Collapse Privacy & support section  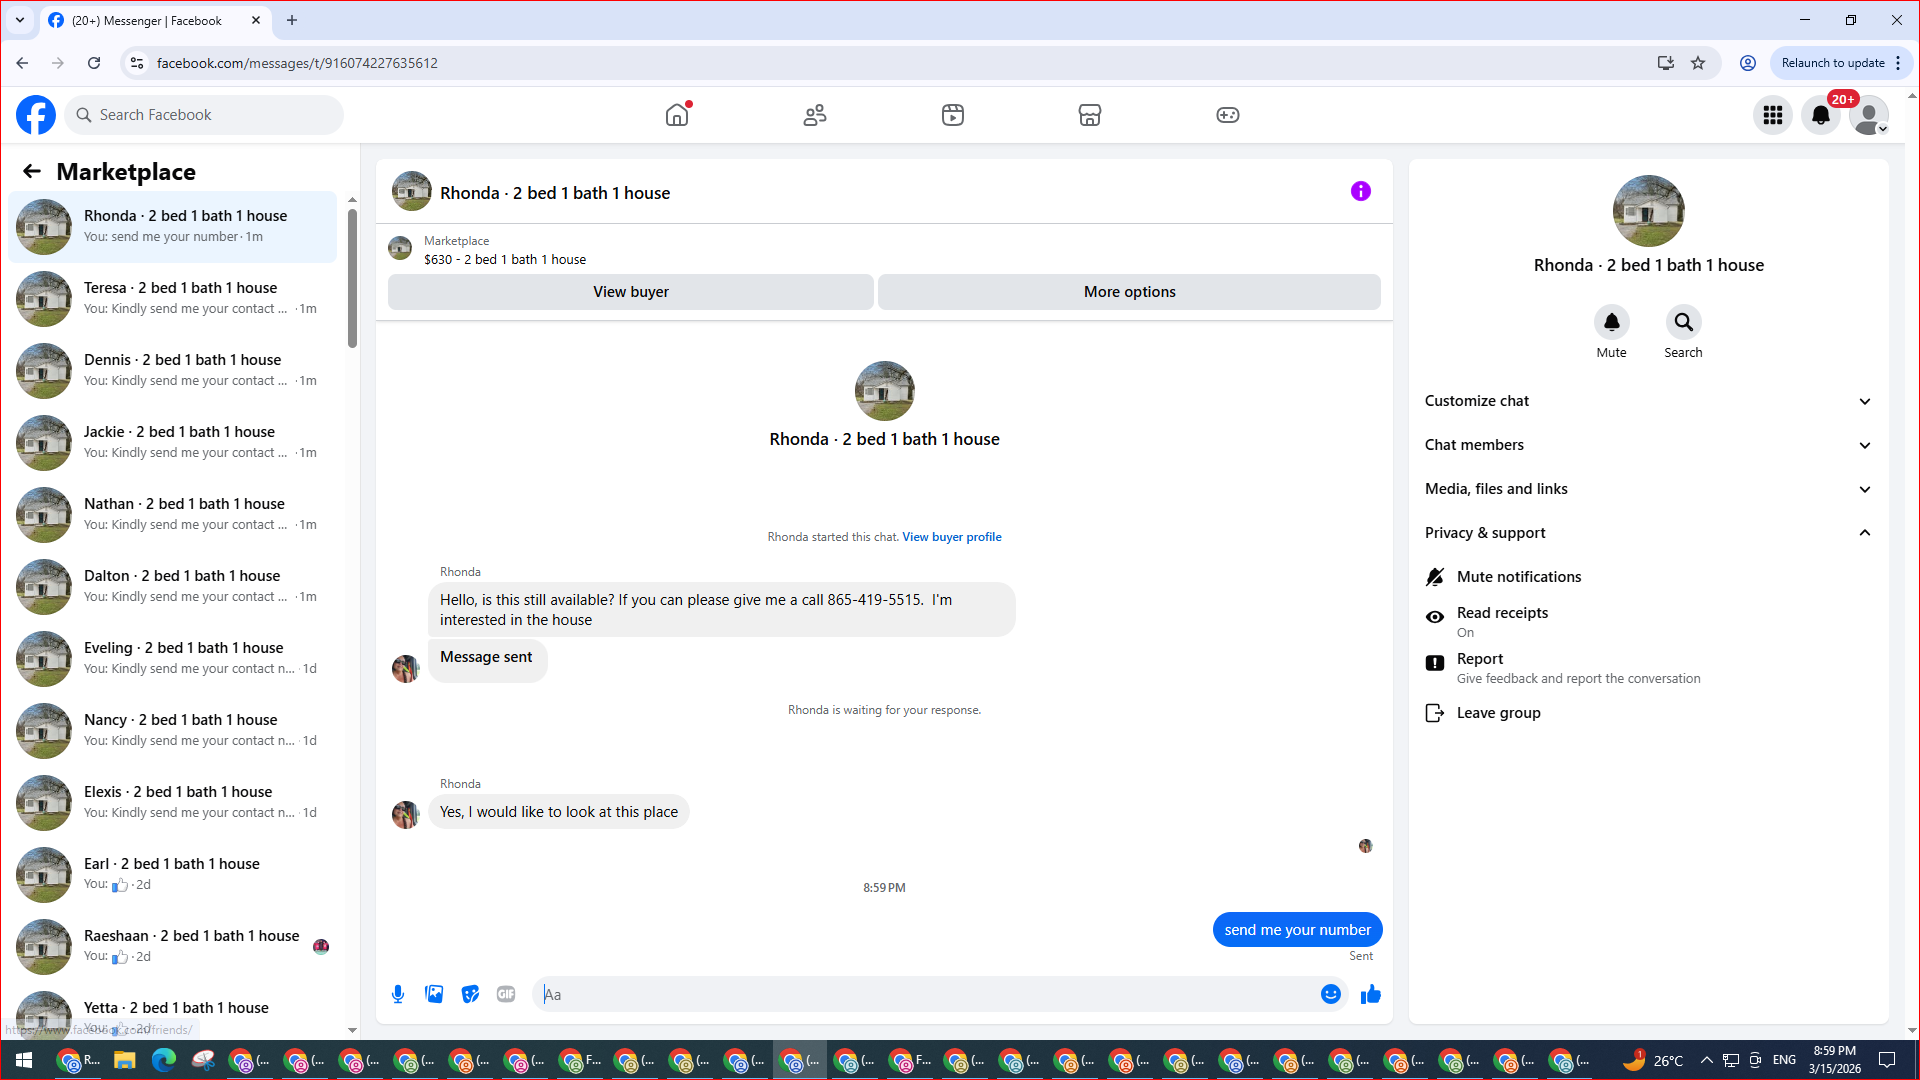(1648, 533)
